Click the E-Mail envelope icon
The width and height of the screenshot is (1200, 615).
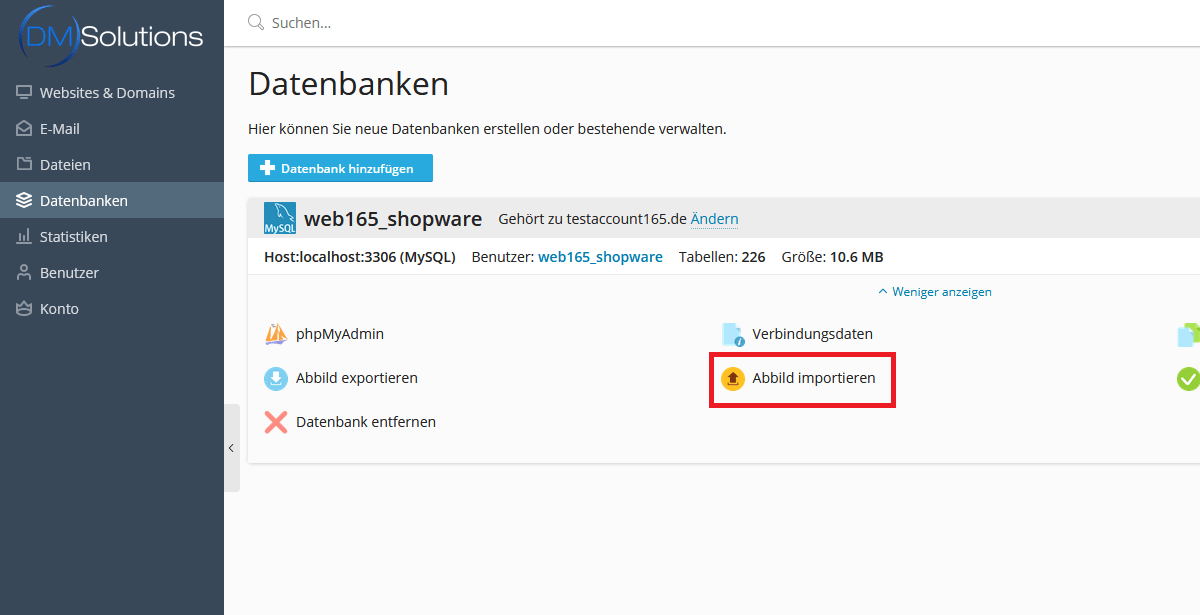24,129
